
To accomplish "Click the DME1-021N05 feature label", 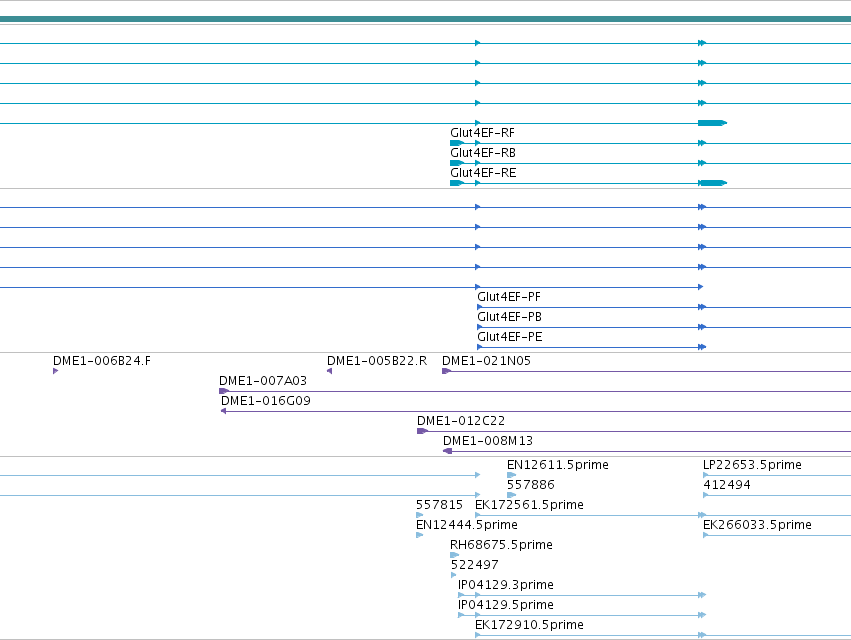I will [x=486, y=361].
